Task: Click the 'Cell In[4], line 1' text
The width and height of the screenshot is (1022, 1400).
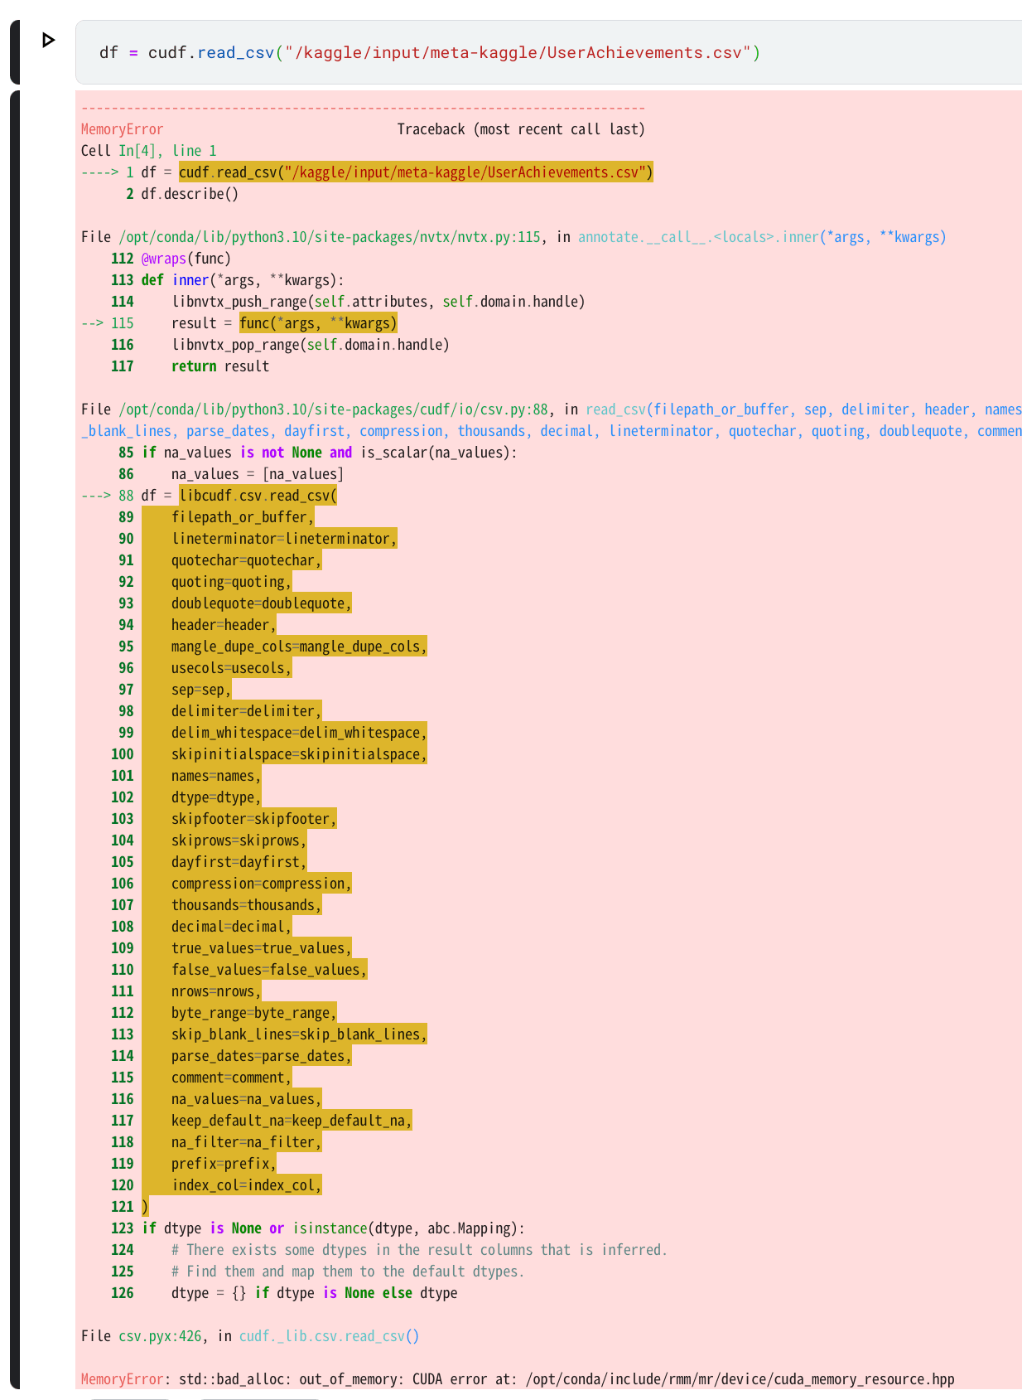Action: [x=149, y=151]
